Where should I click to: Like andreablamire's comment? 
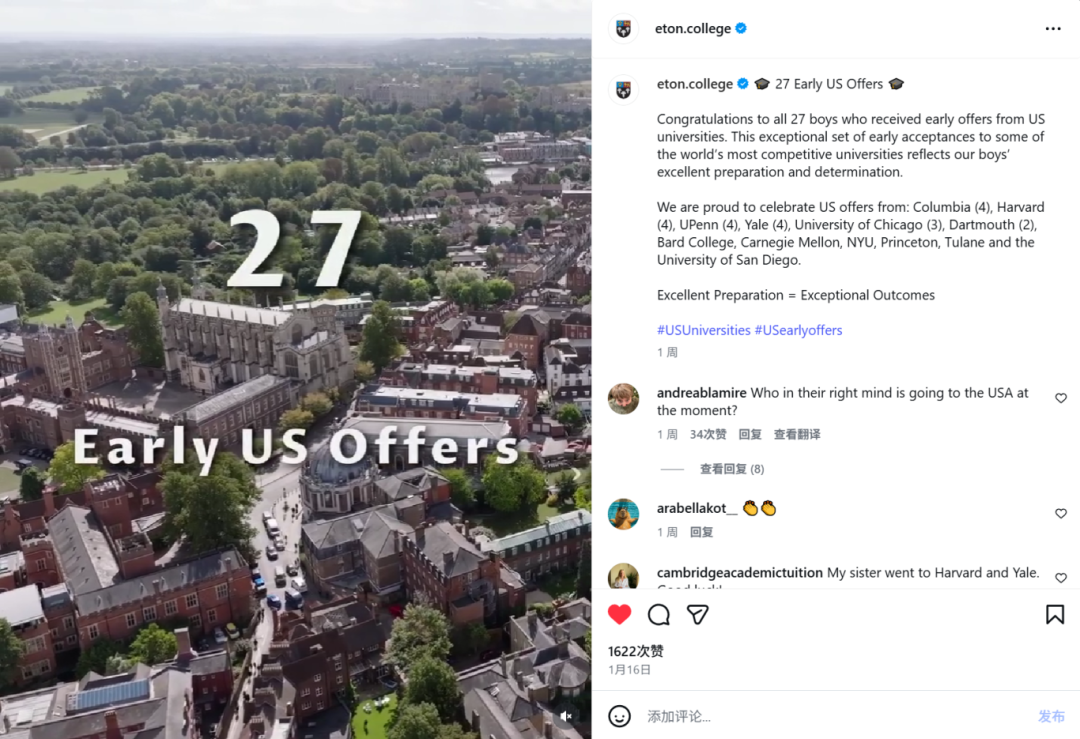[1061, 398]
